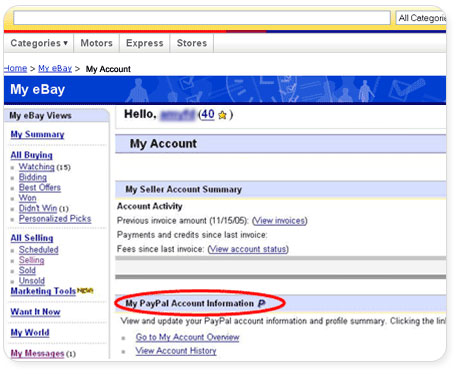
Task: Open the Unsold items link
Action: pos(32,281)
